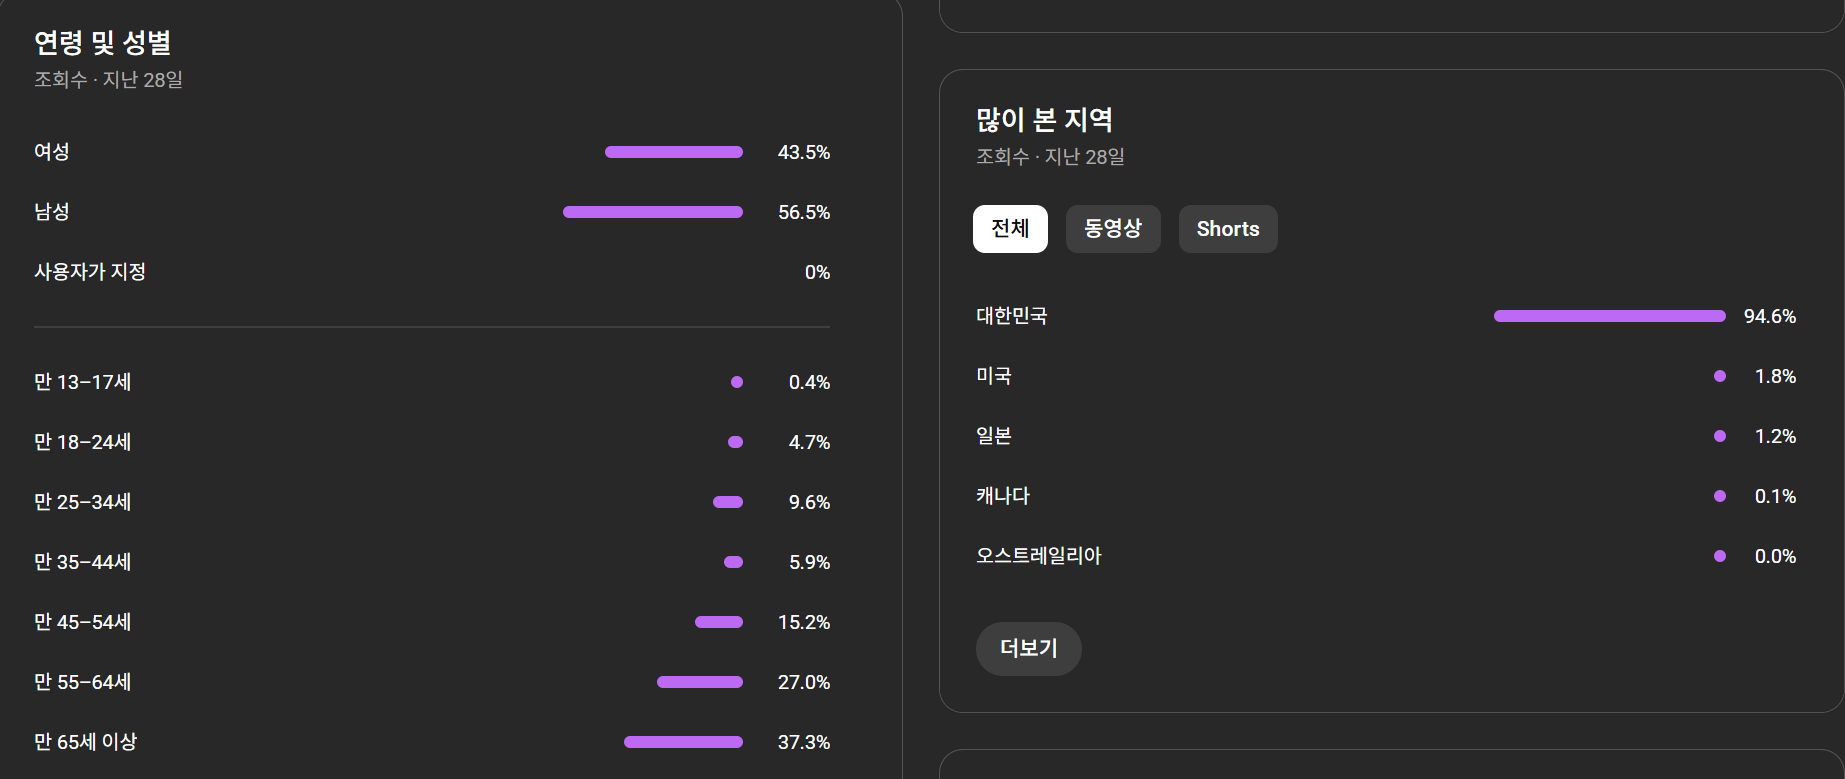The image size is (1845, 779).
Task: Click the 미국 purple dot
Action: (x=1720, y=376)
